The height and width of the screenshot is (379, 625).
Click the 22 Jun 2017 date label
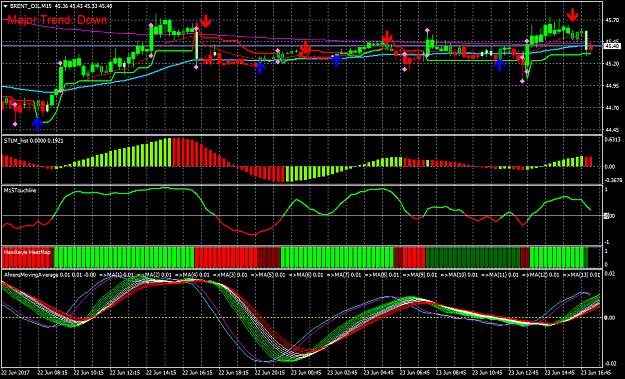click(x=15, y=373)
